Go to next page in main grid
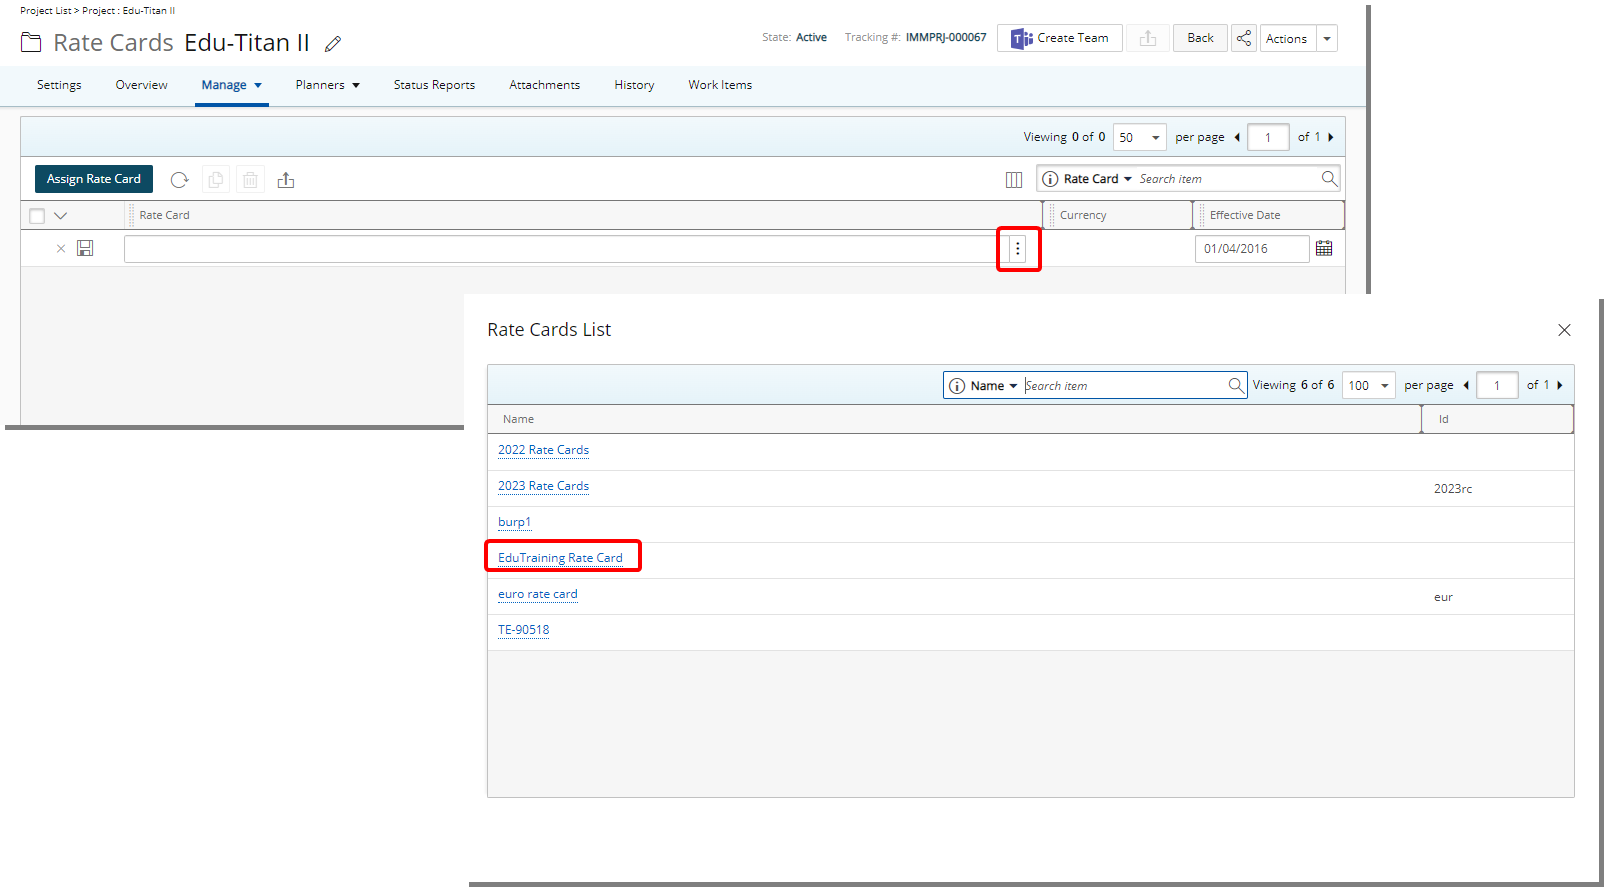The height and width of the screenshot is (892, 1609). tap(1331, 138)
